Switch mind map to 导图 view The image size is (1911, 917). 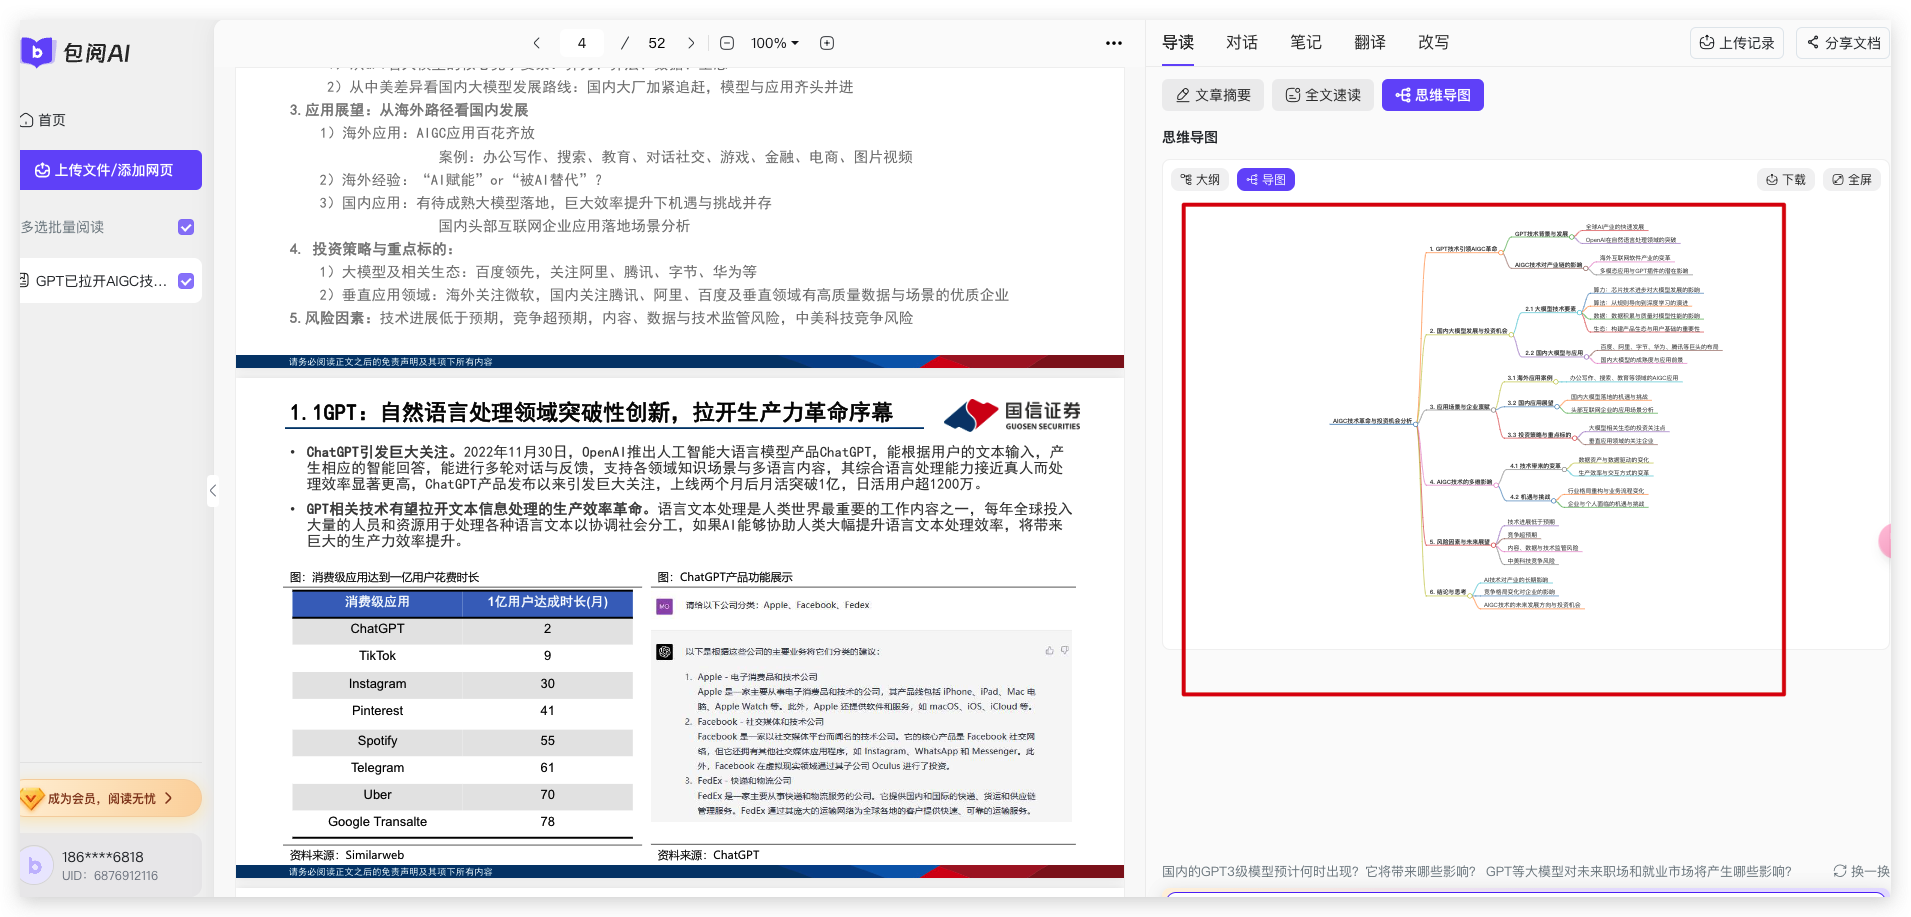1266,180
